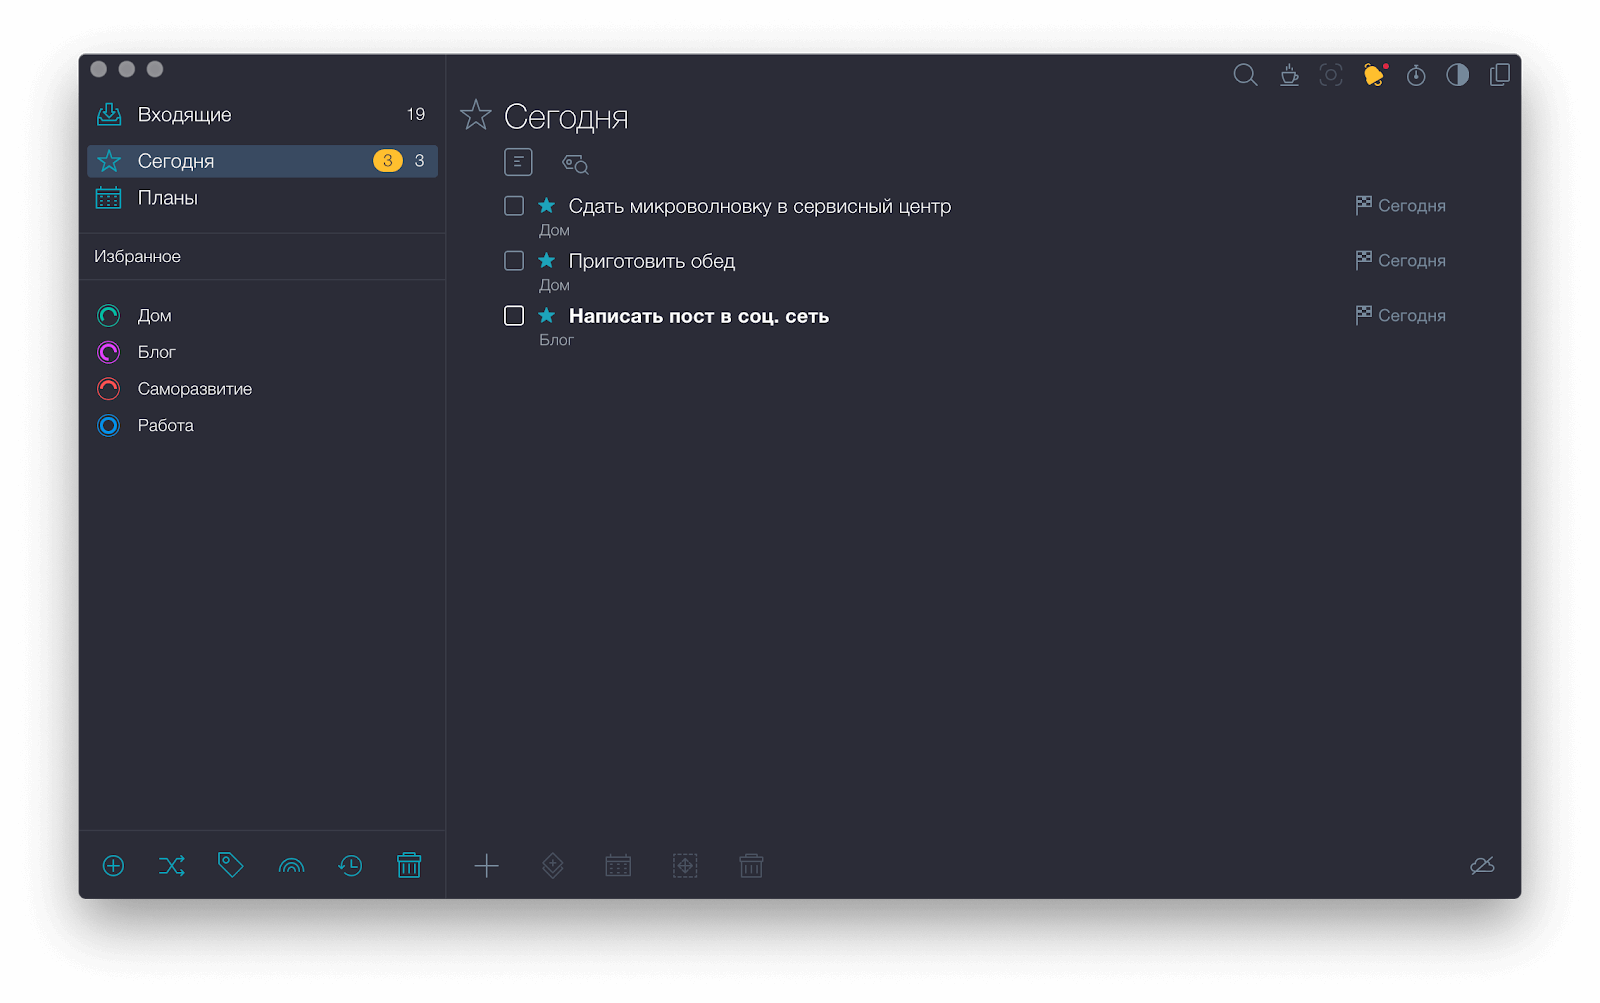
Task: Open the stopwatch timer icon
Action: (x=1416, y=75)
